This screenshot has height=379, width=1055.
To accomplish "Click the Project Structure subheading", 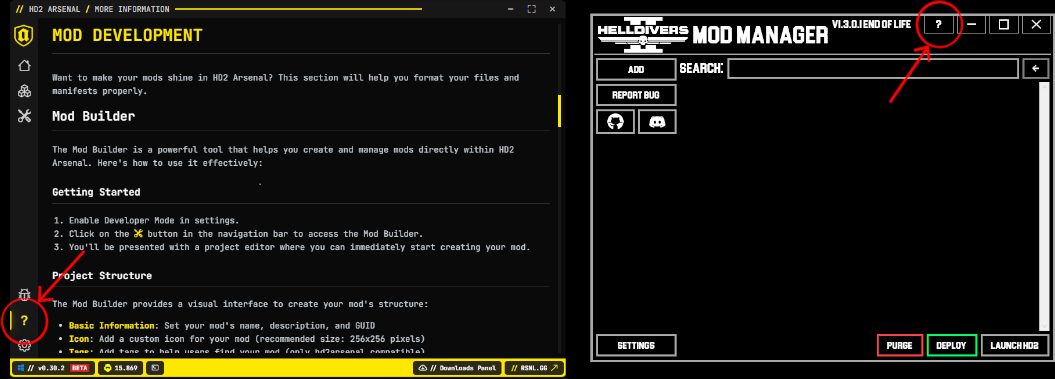I will (102, 275).
